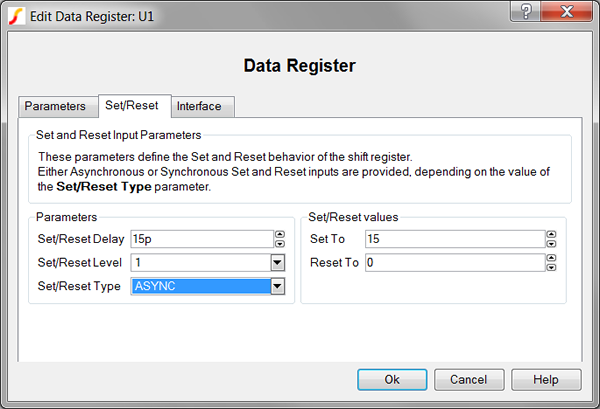This screenshot has width=600, height=409.
Task: Open the Interface tab
Action: pyautogui.click(x=199, y=106)
